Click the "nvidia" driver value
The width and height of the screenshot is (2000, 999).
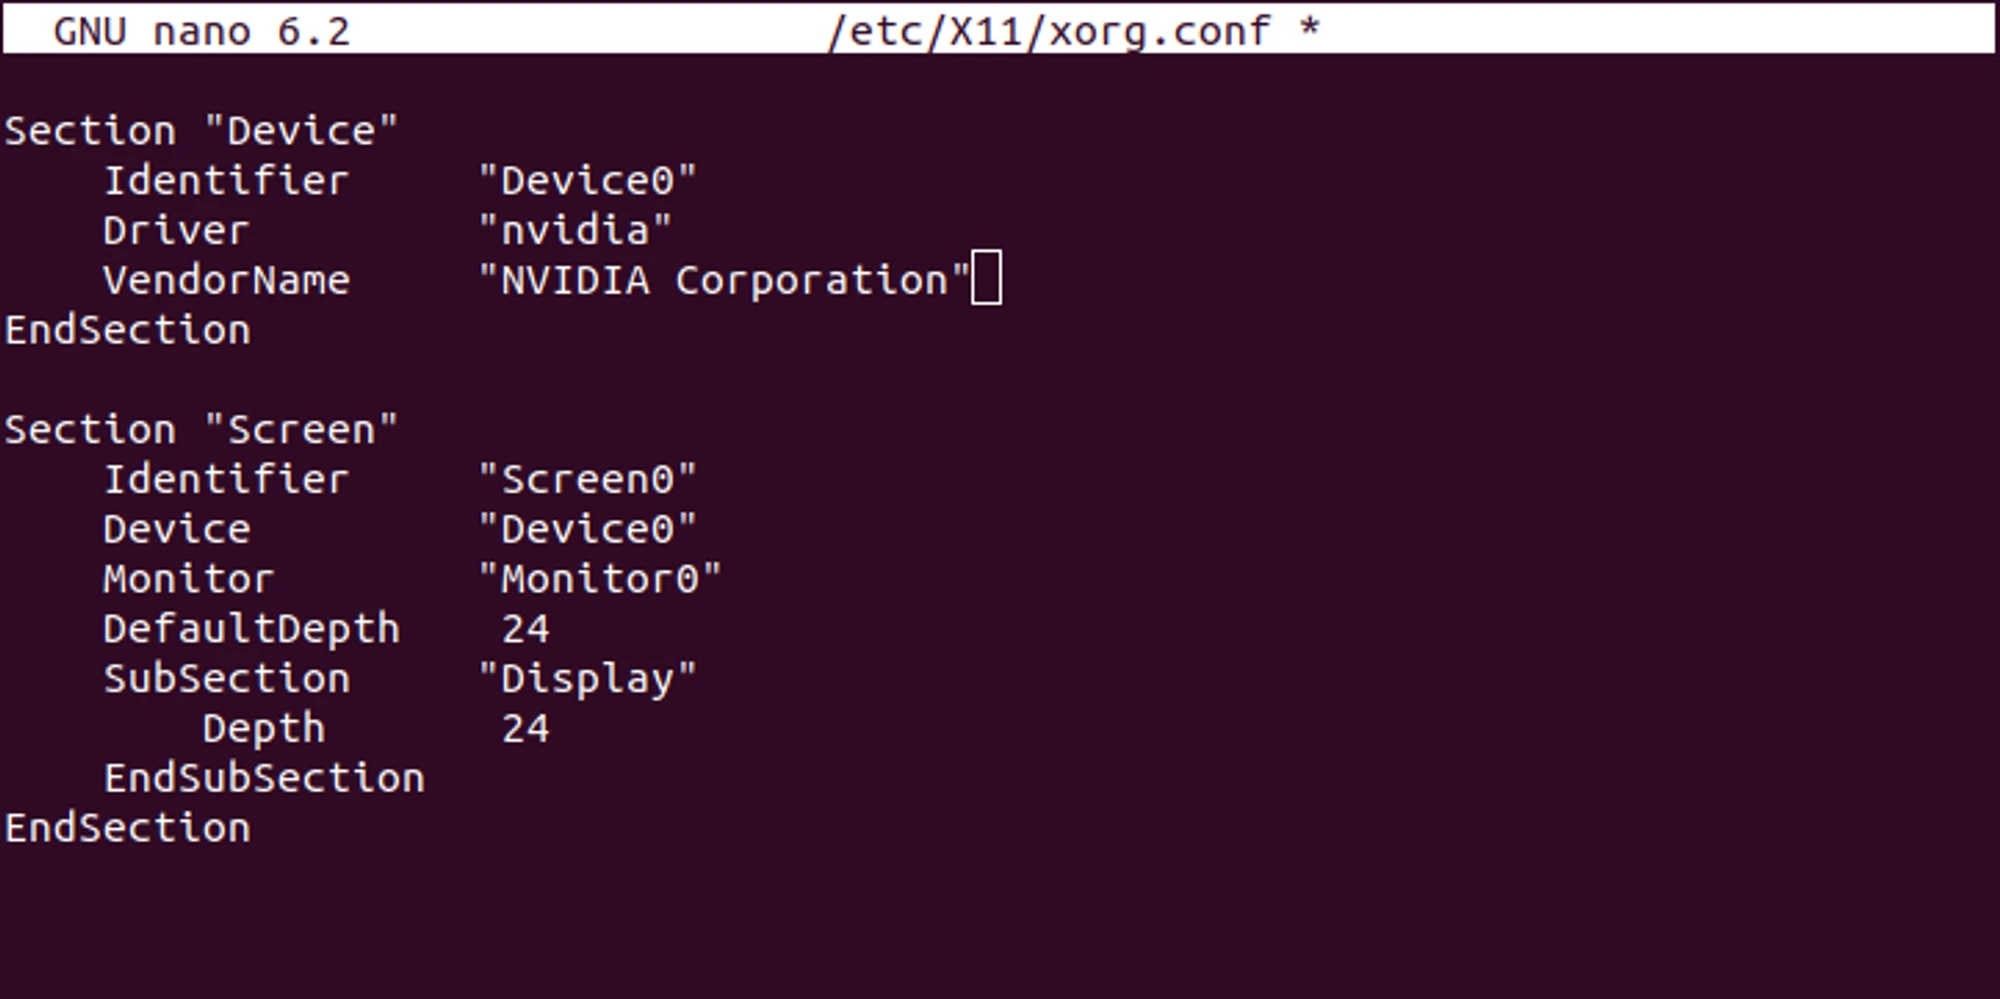point(575,231)
